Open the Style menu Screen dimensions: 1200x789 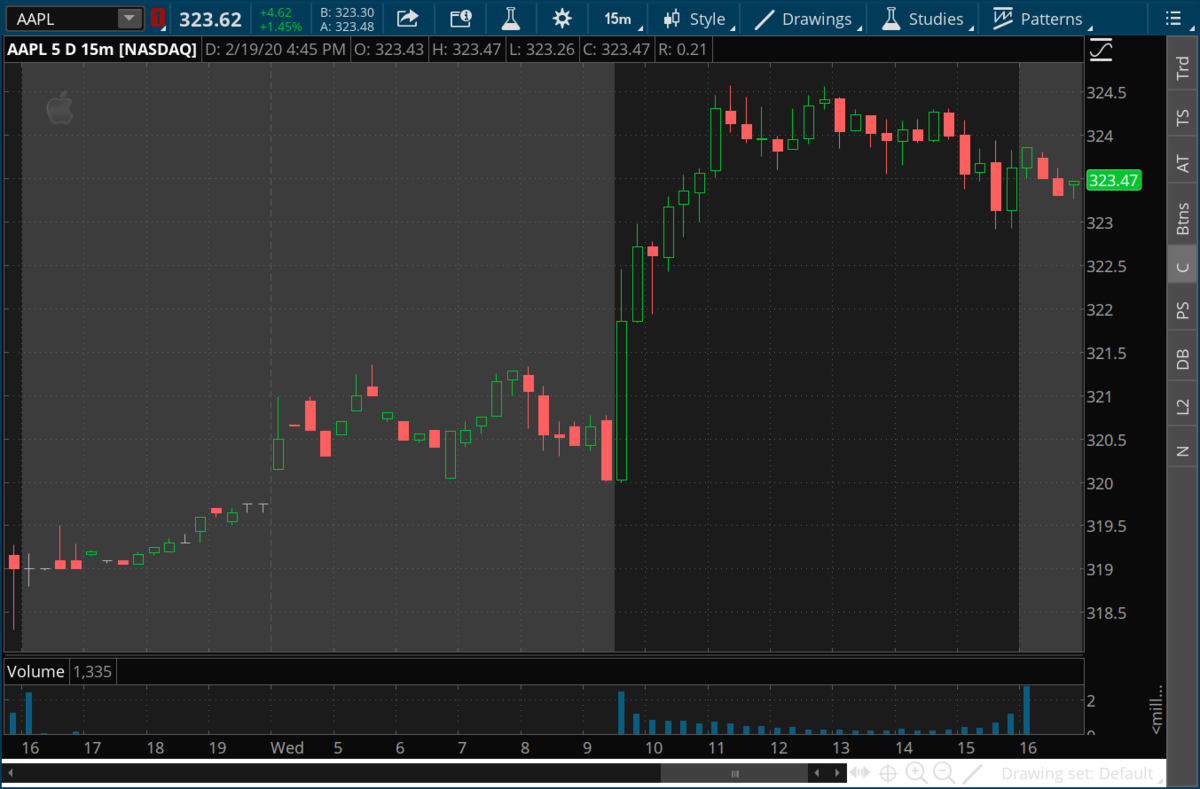point(699,19)
